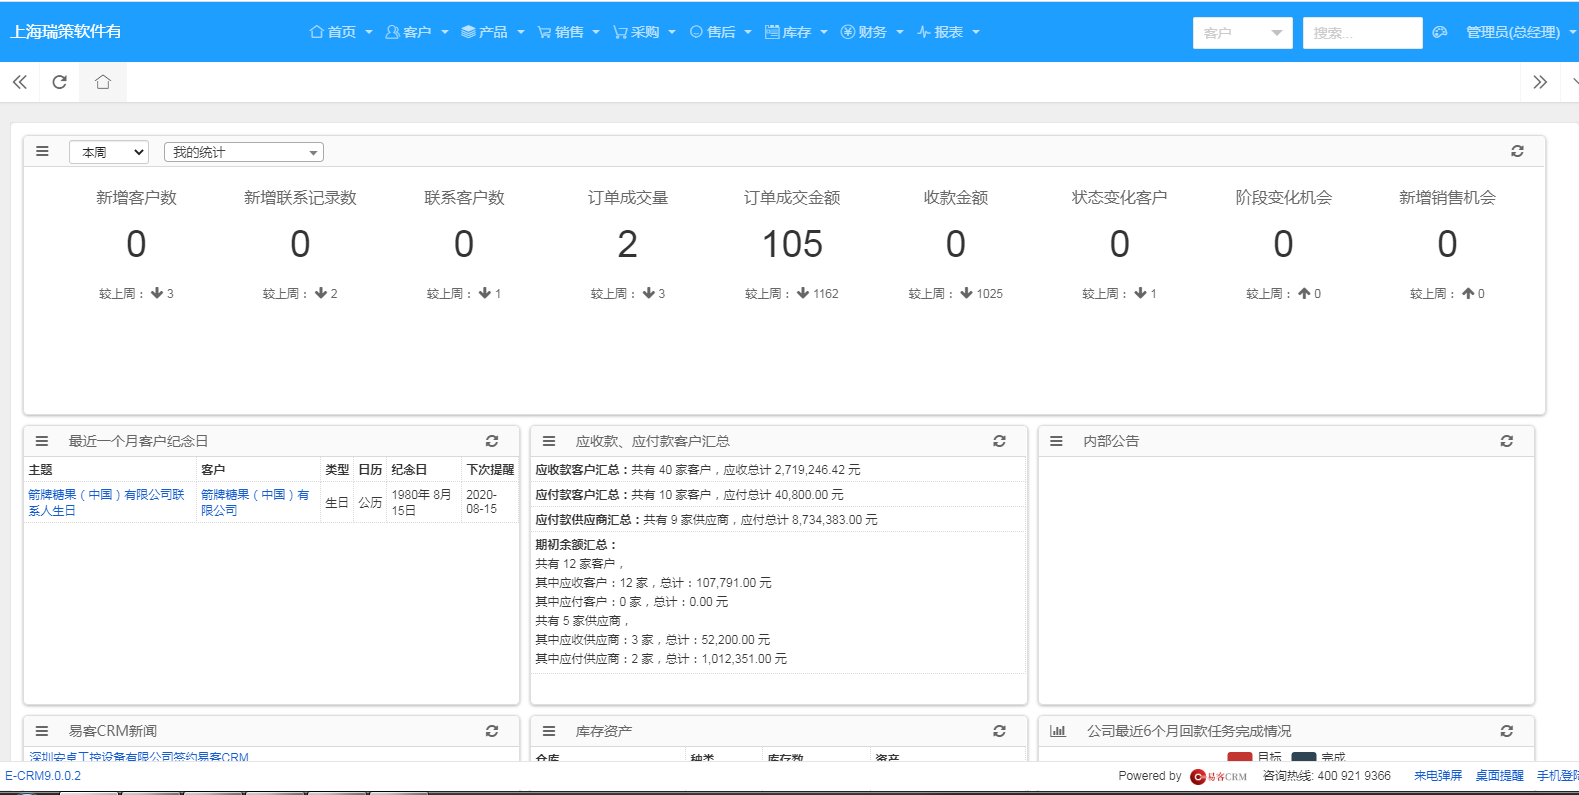Click the double right arrow icon
The height and width of the screenshot is (795, 1579).
click(1540, 82)
